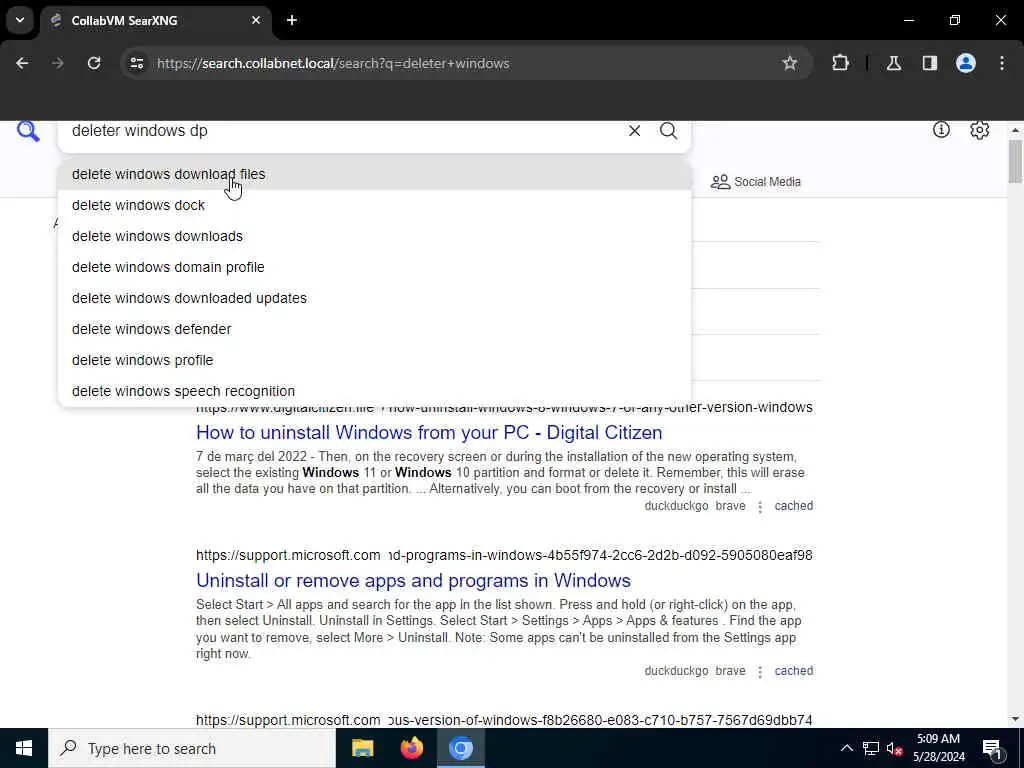Viewport: 1024px width, 768px height.
Task: Click into the search query field
Action: point(340,131)
